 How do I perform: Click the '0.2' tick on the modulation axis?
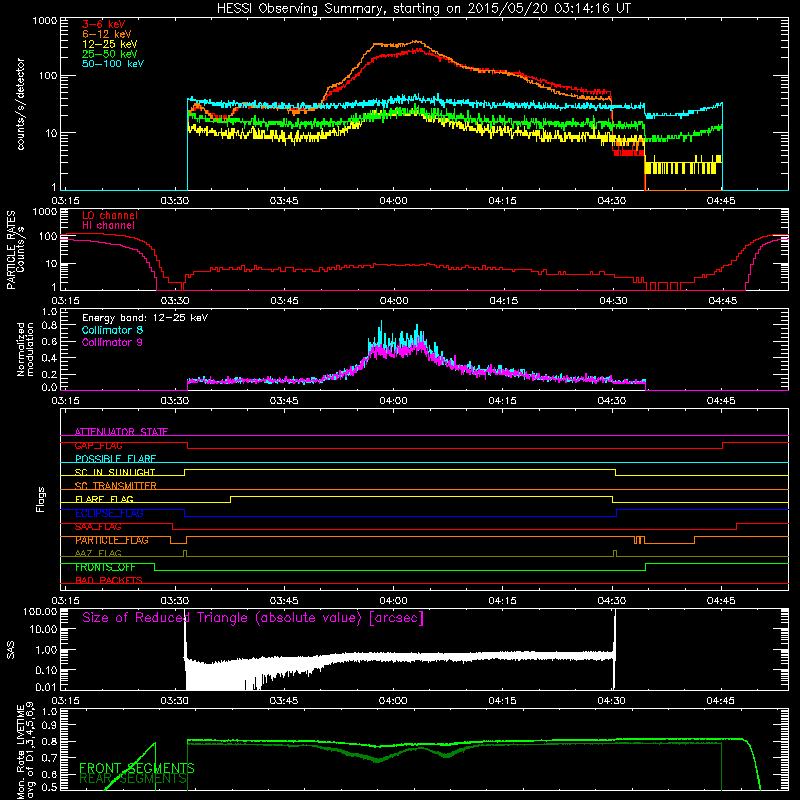pyautogui.click(x=49, y=374)
